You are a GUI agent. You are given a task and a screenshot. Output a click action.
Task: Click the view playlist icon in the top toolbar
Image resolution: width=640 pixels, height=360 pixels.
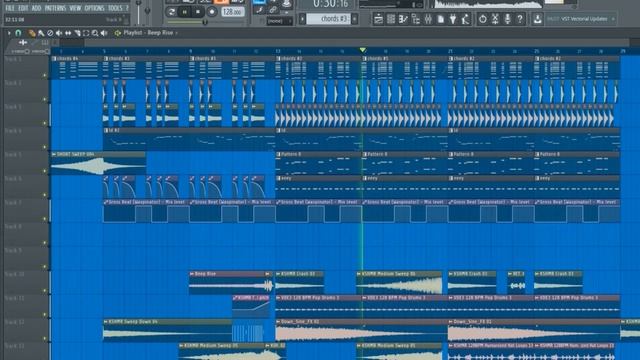pyautogui.click(x=378, y=19)
